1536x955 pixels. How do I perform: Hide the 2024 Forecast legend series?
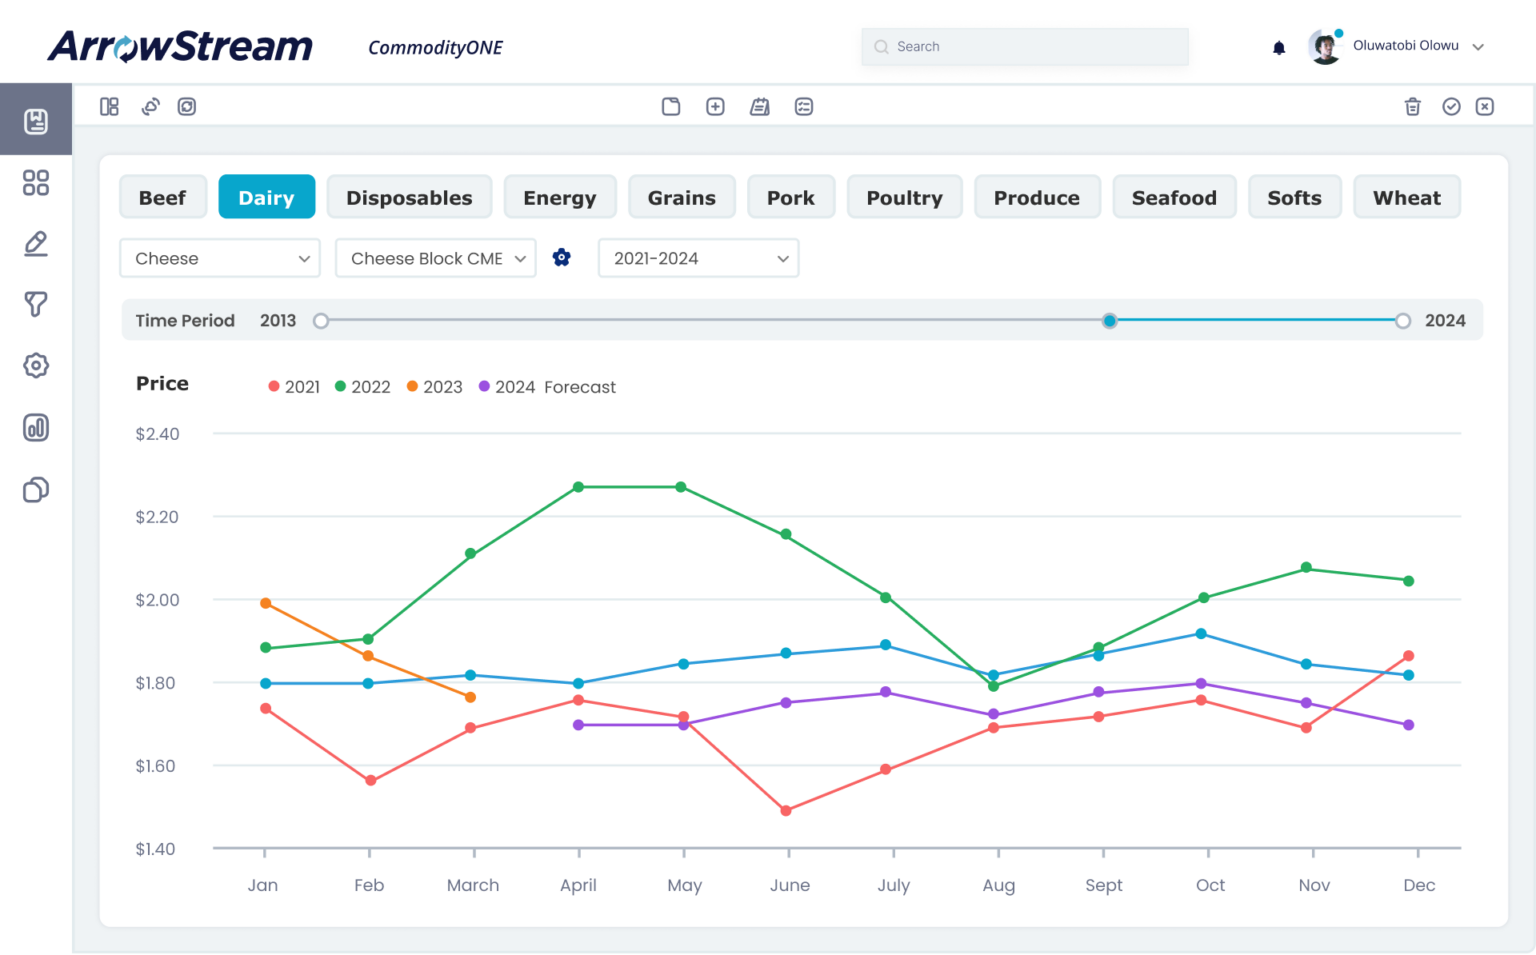click(x=547, y=387)
